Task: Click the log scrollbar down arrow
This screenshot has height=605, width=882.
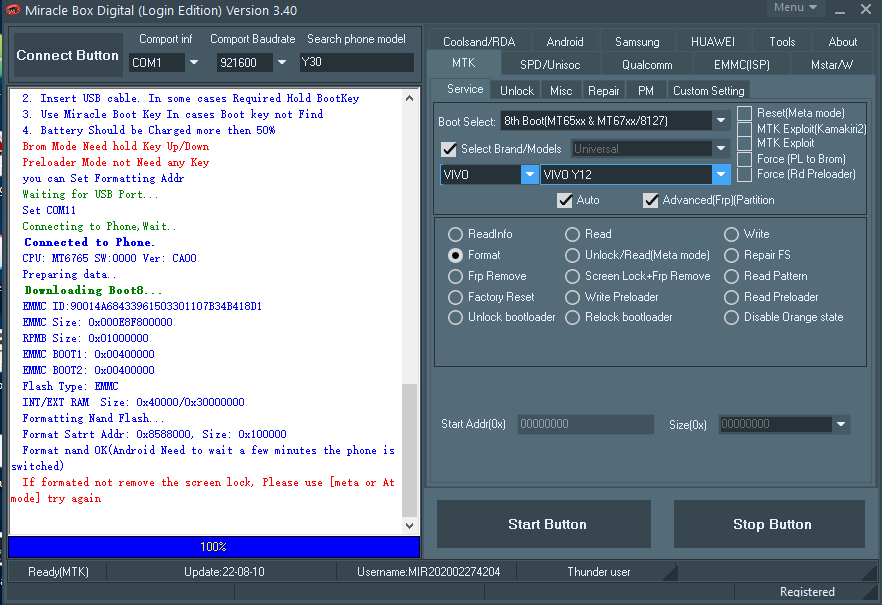Action: pos(410,526)
